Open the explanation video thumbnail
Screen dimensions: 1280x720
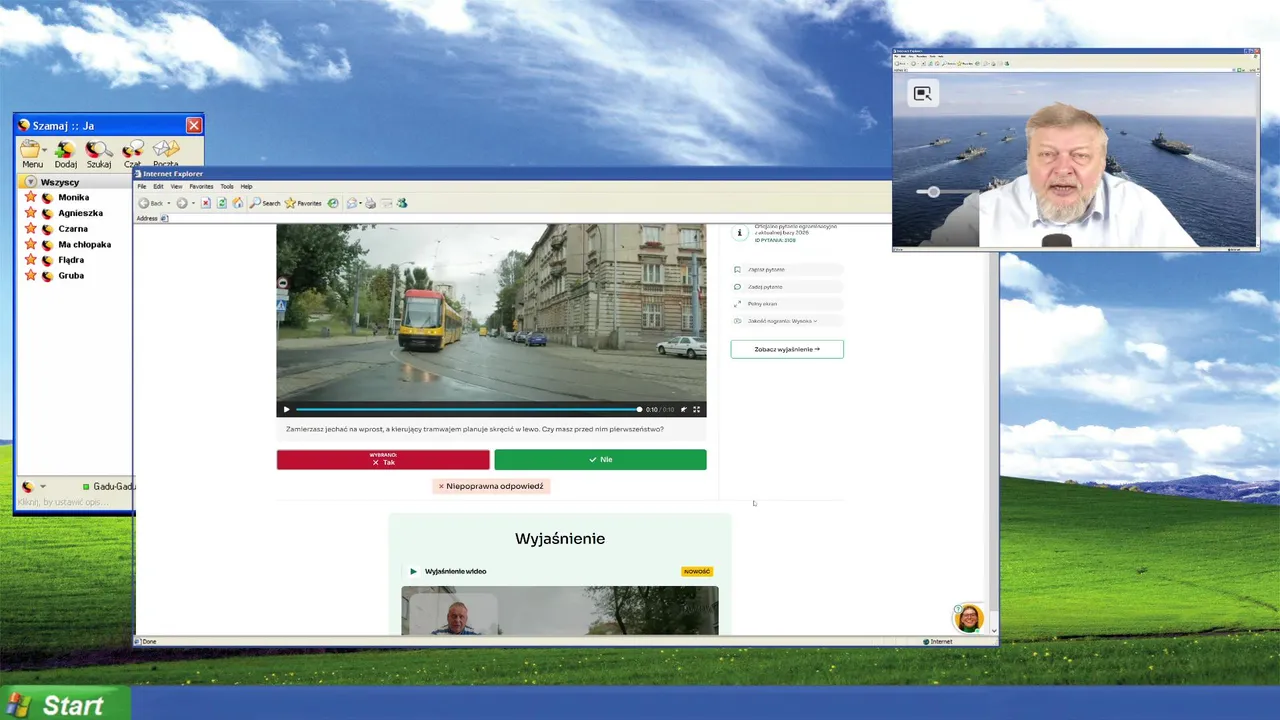point(560,610)
